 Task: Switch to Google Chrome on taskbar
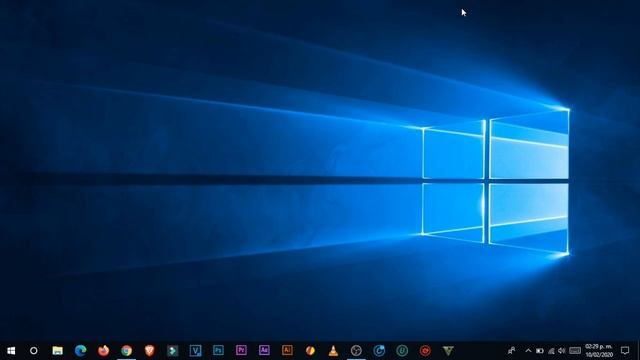(x=127, y=351)
